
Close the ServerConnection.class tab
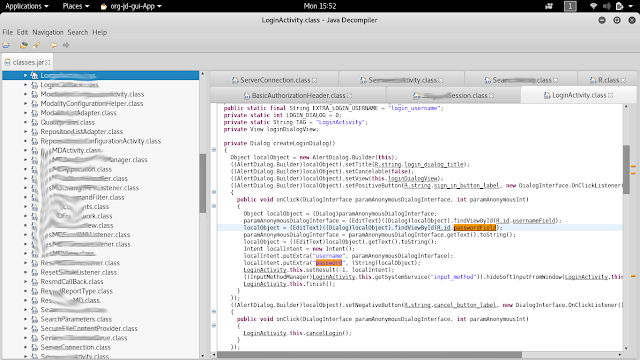pos(314,80)
